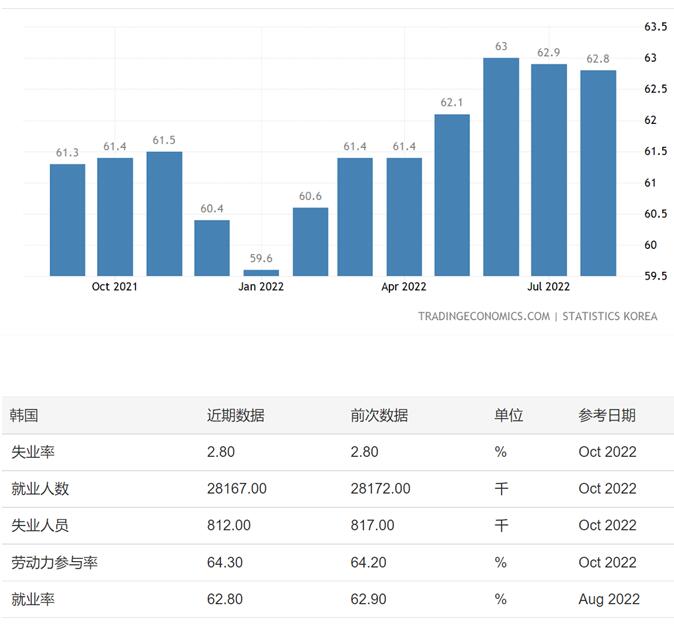The image size is (674, 626).
Task: Select the 59.6 bar near Jan 2022
Action: tap(261, 272)
